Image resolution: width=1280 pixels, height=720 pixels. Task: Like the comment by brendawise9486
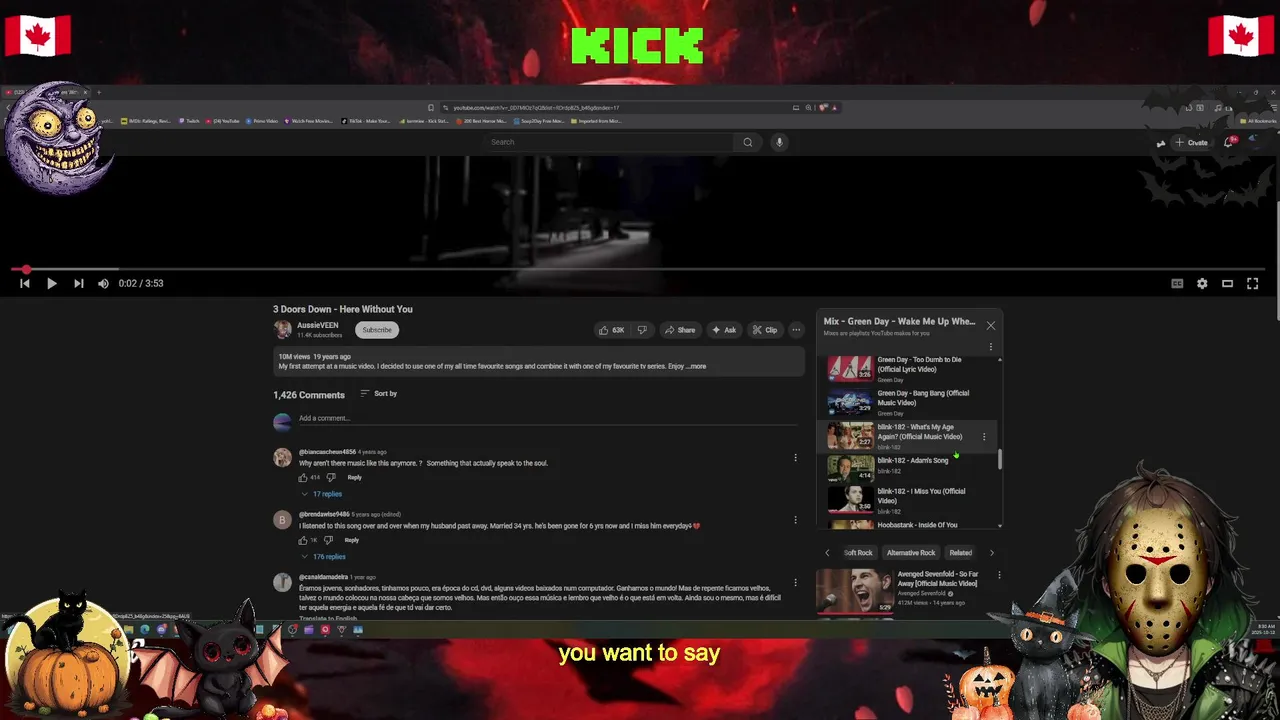click(303, 540)
